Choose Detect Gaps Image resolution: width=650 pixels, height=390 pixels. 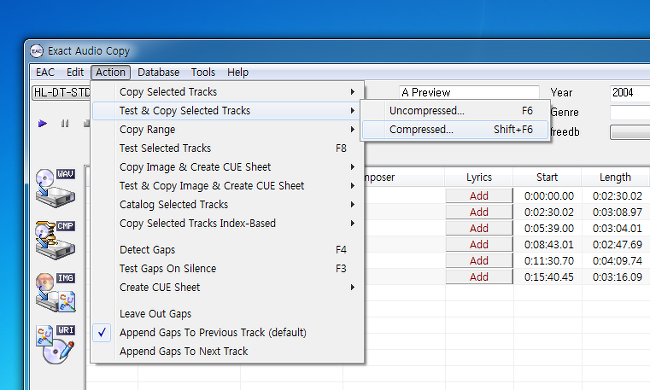click(x=228, y=250)
